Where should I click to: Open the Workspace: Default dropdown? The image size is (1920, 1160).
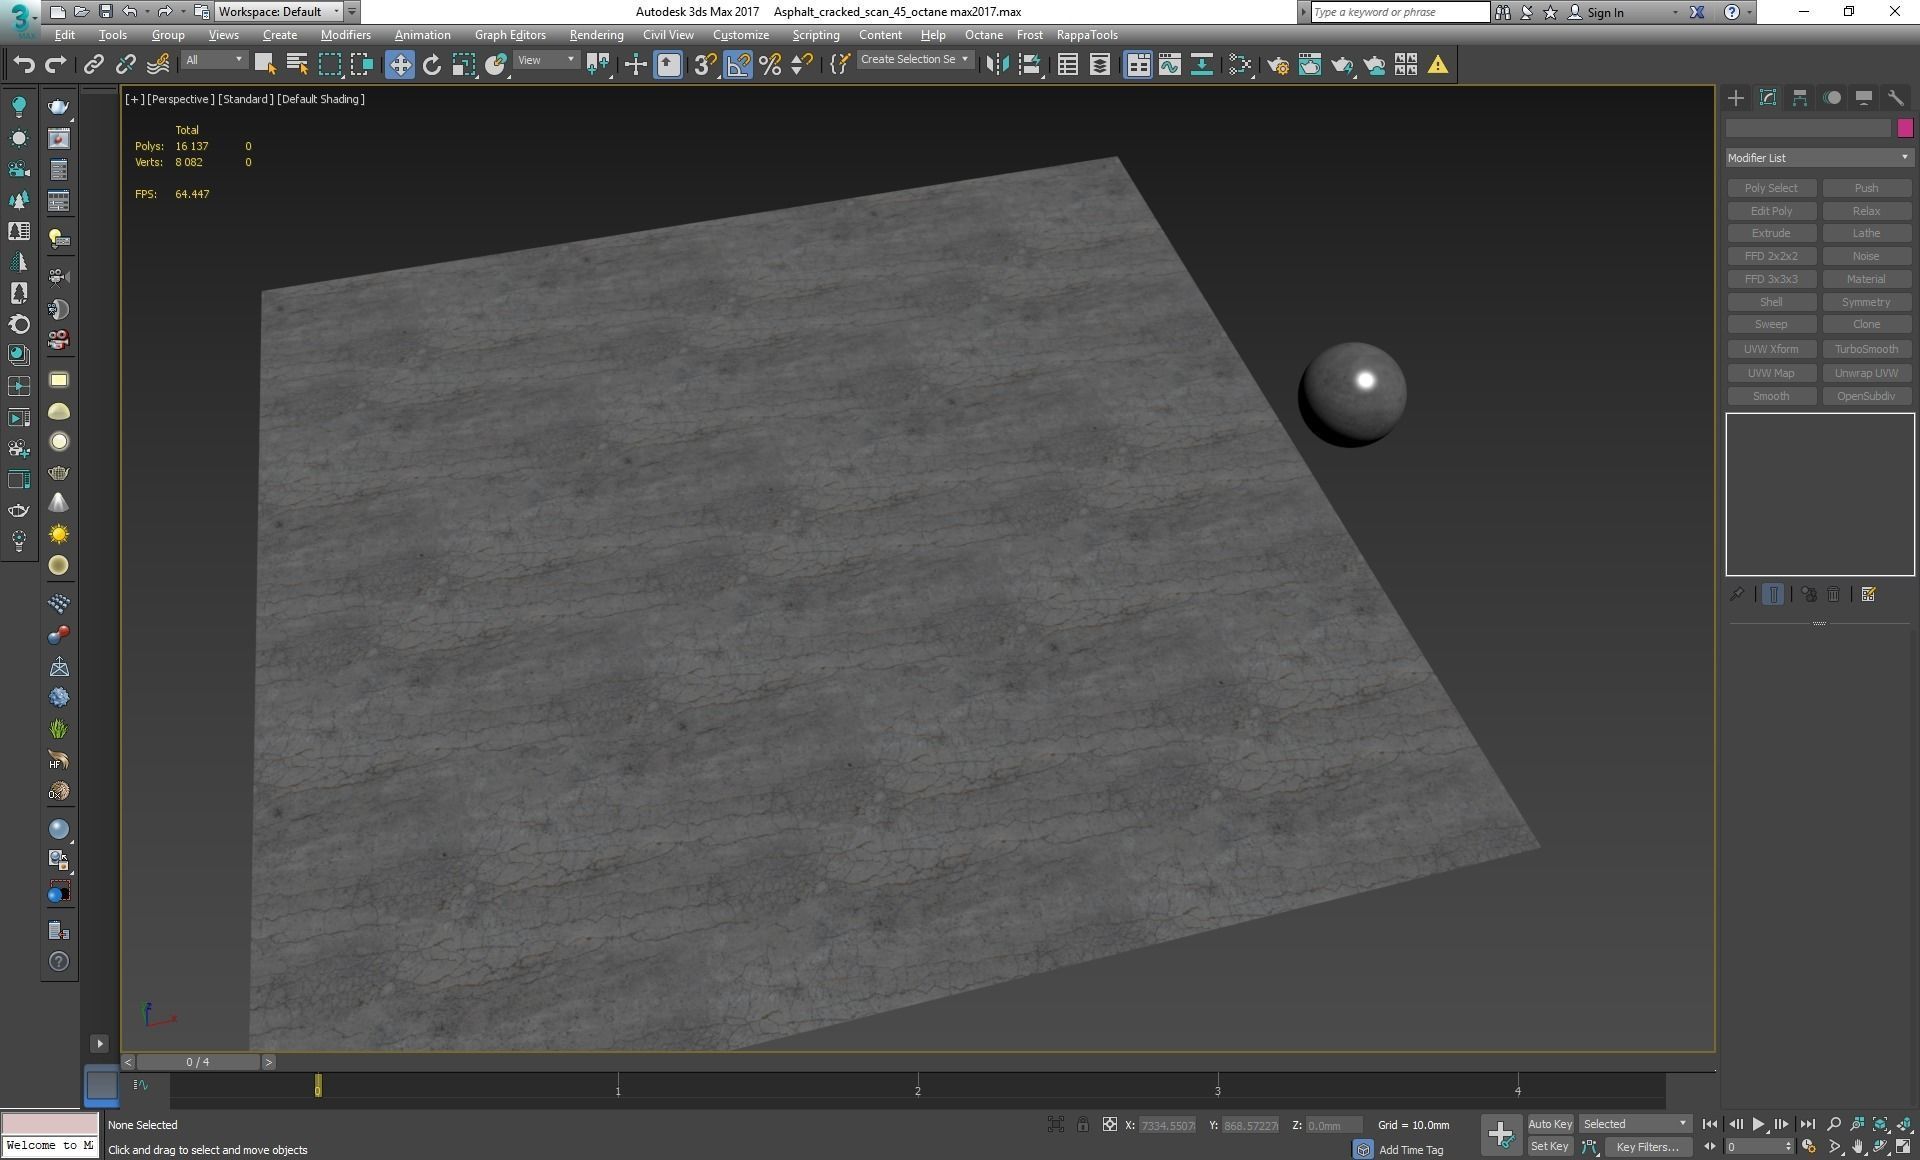280,12
